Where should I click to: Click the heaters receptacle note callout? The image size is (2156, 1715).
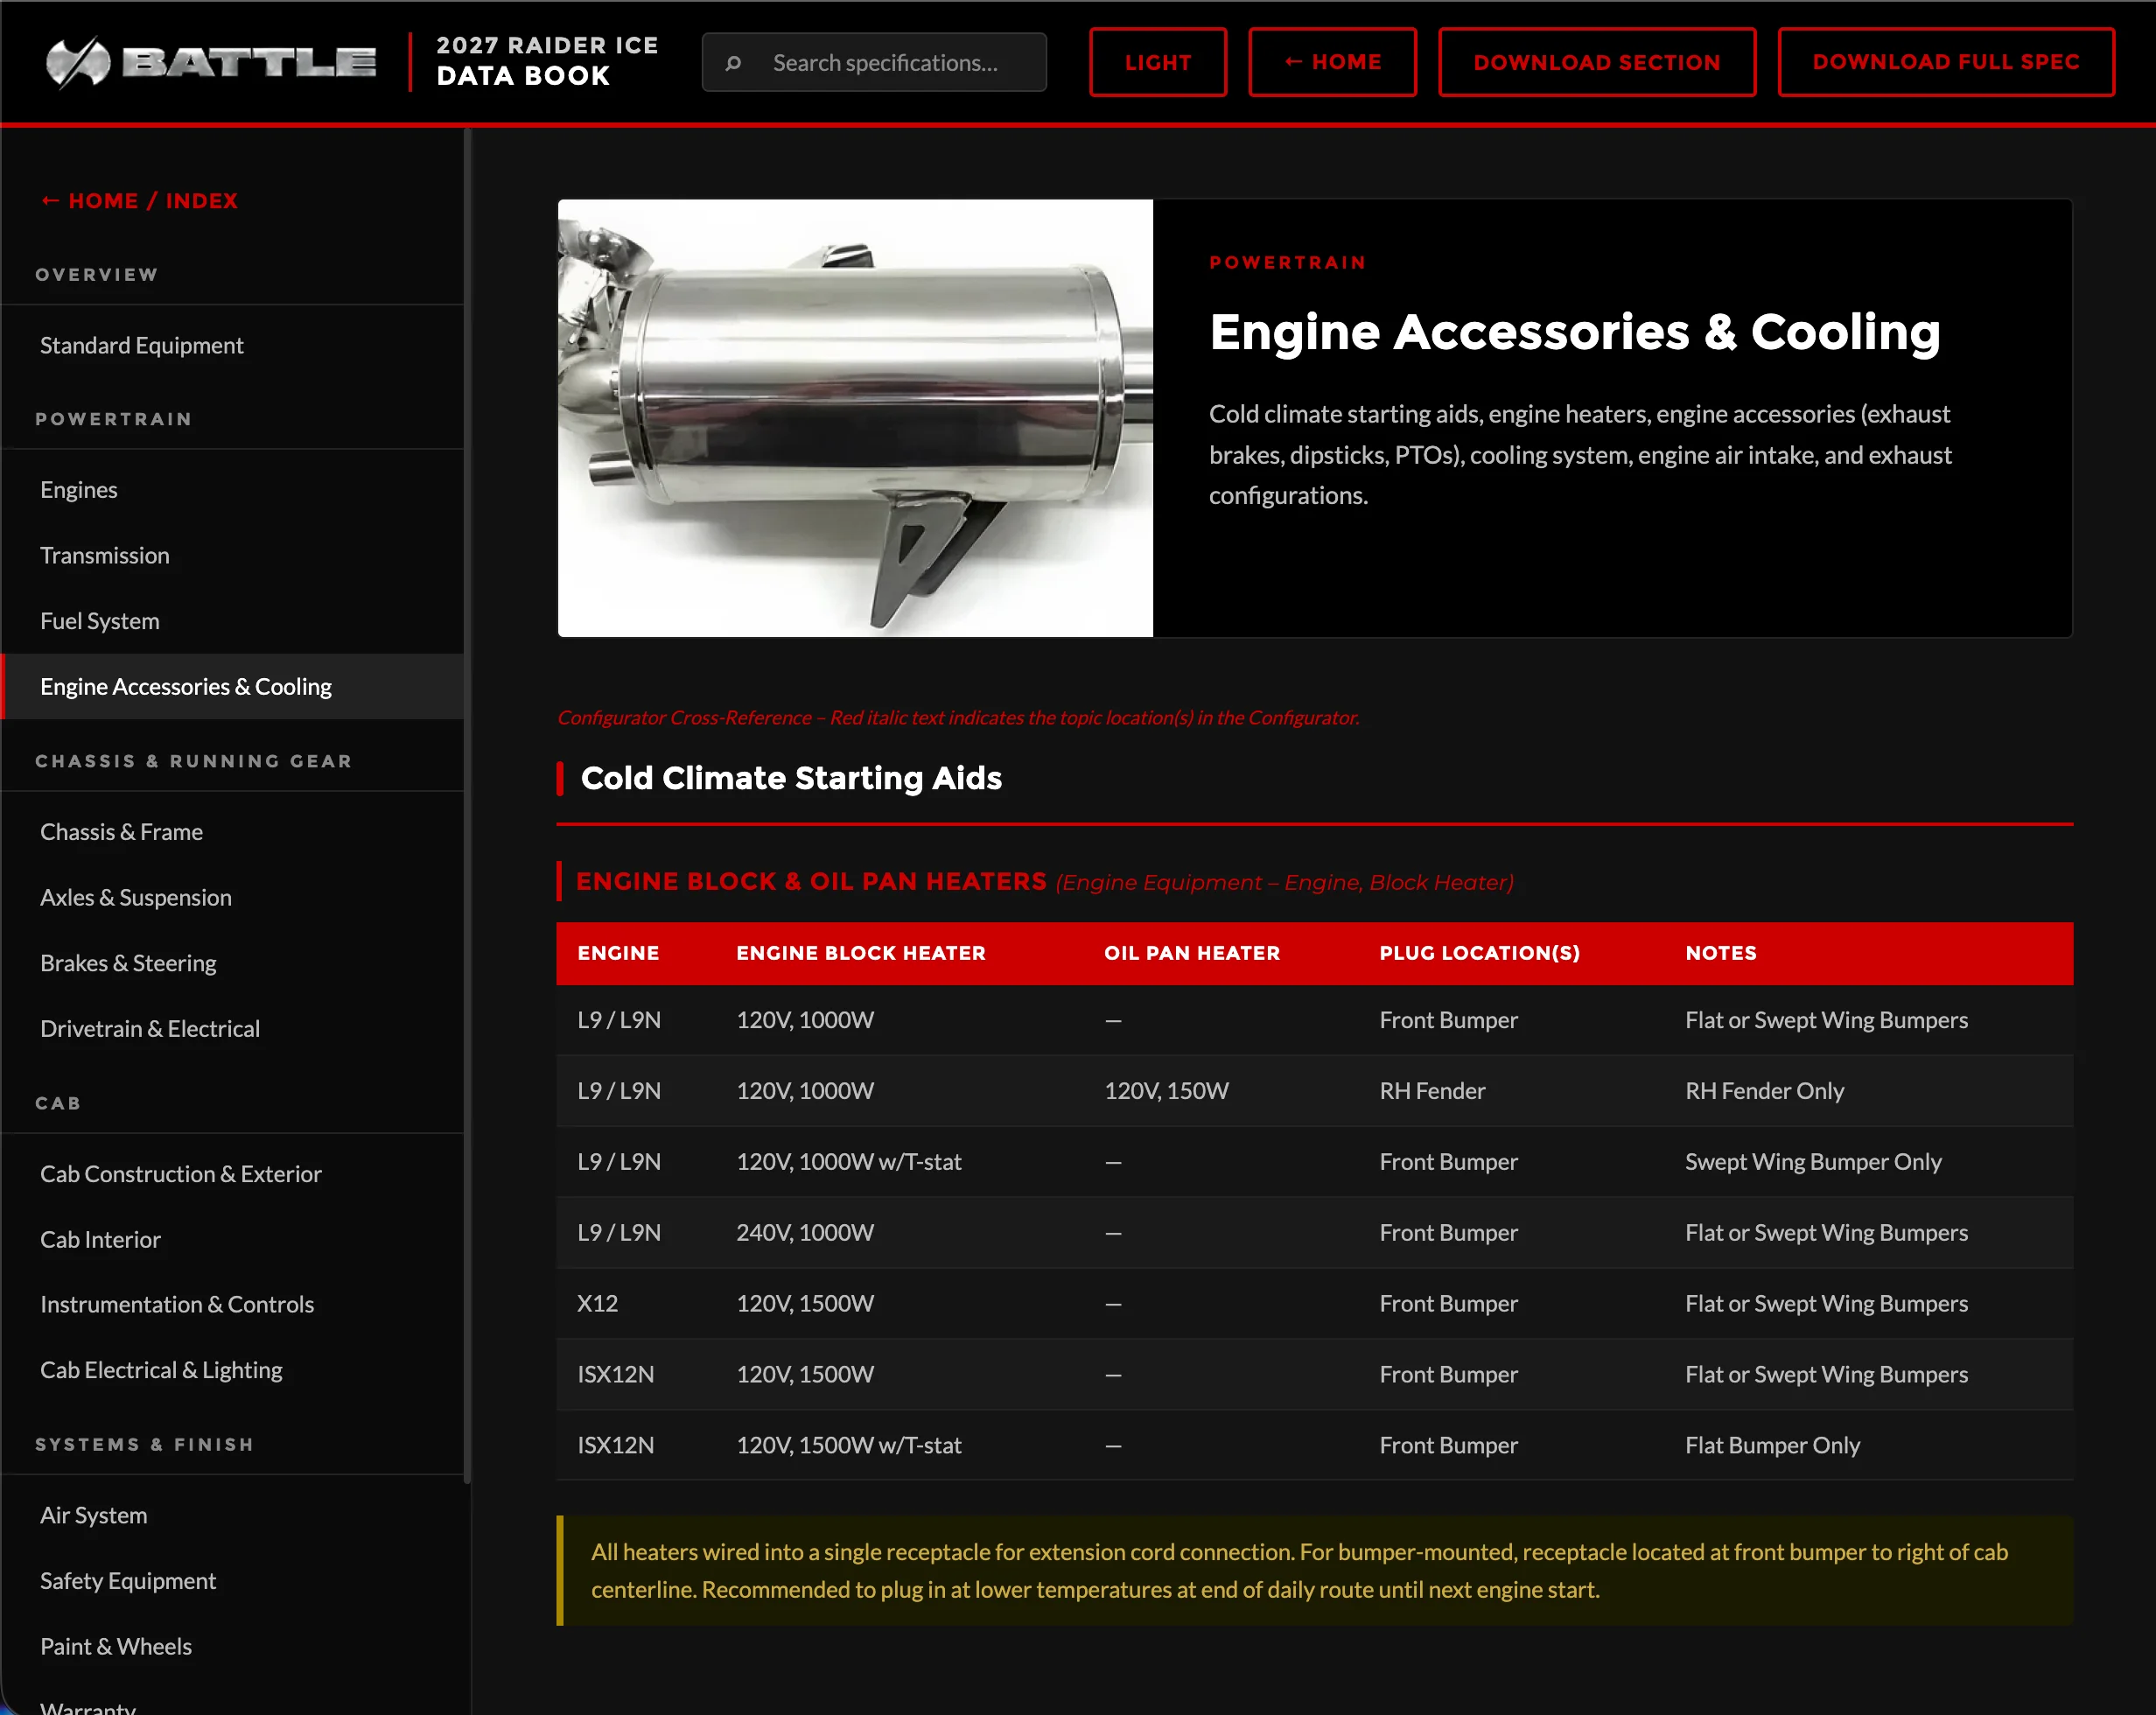click(x=1315, y=1571)
